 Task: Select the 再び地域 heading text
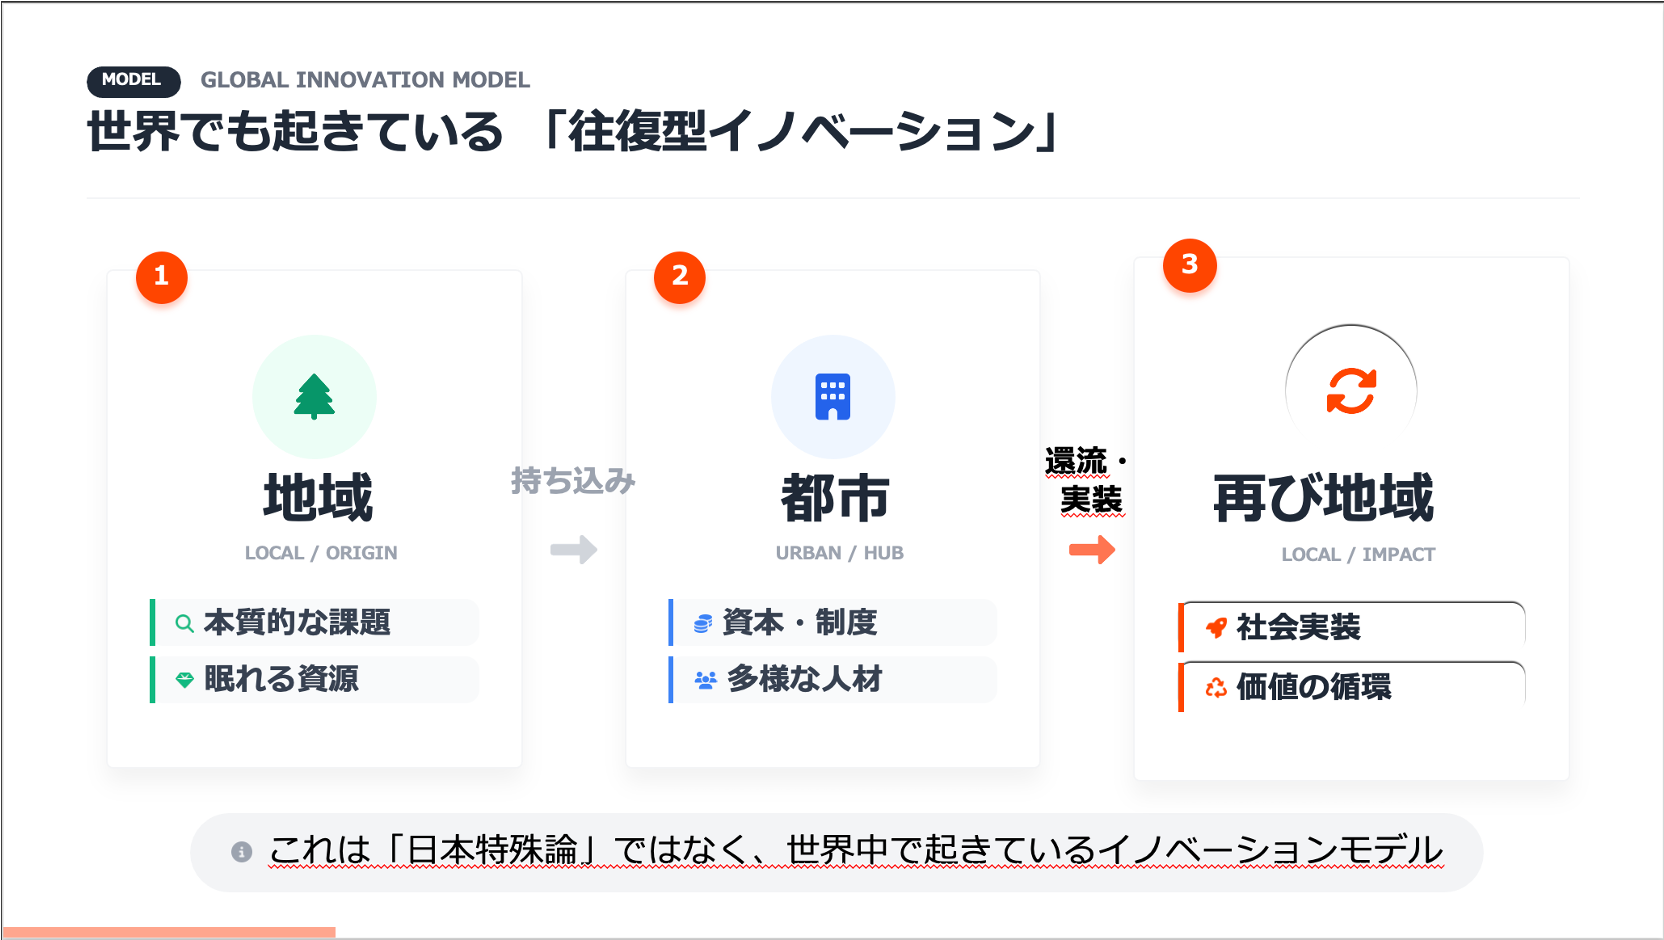pos(1323,498)
